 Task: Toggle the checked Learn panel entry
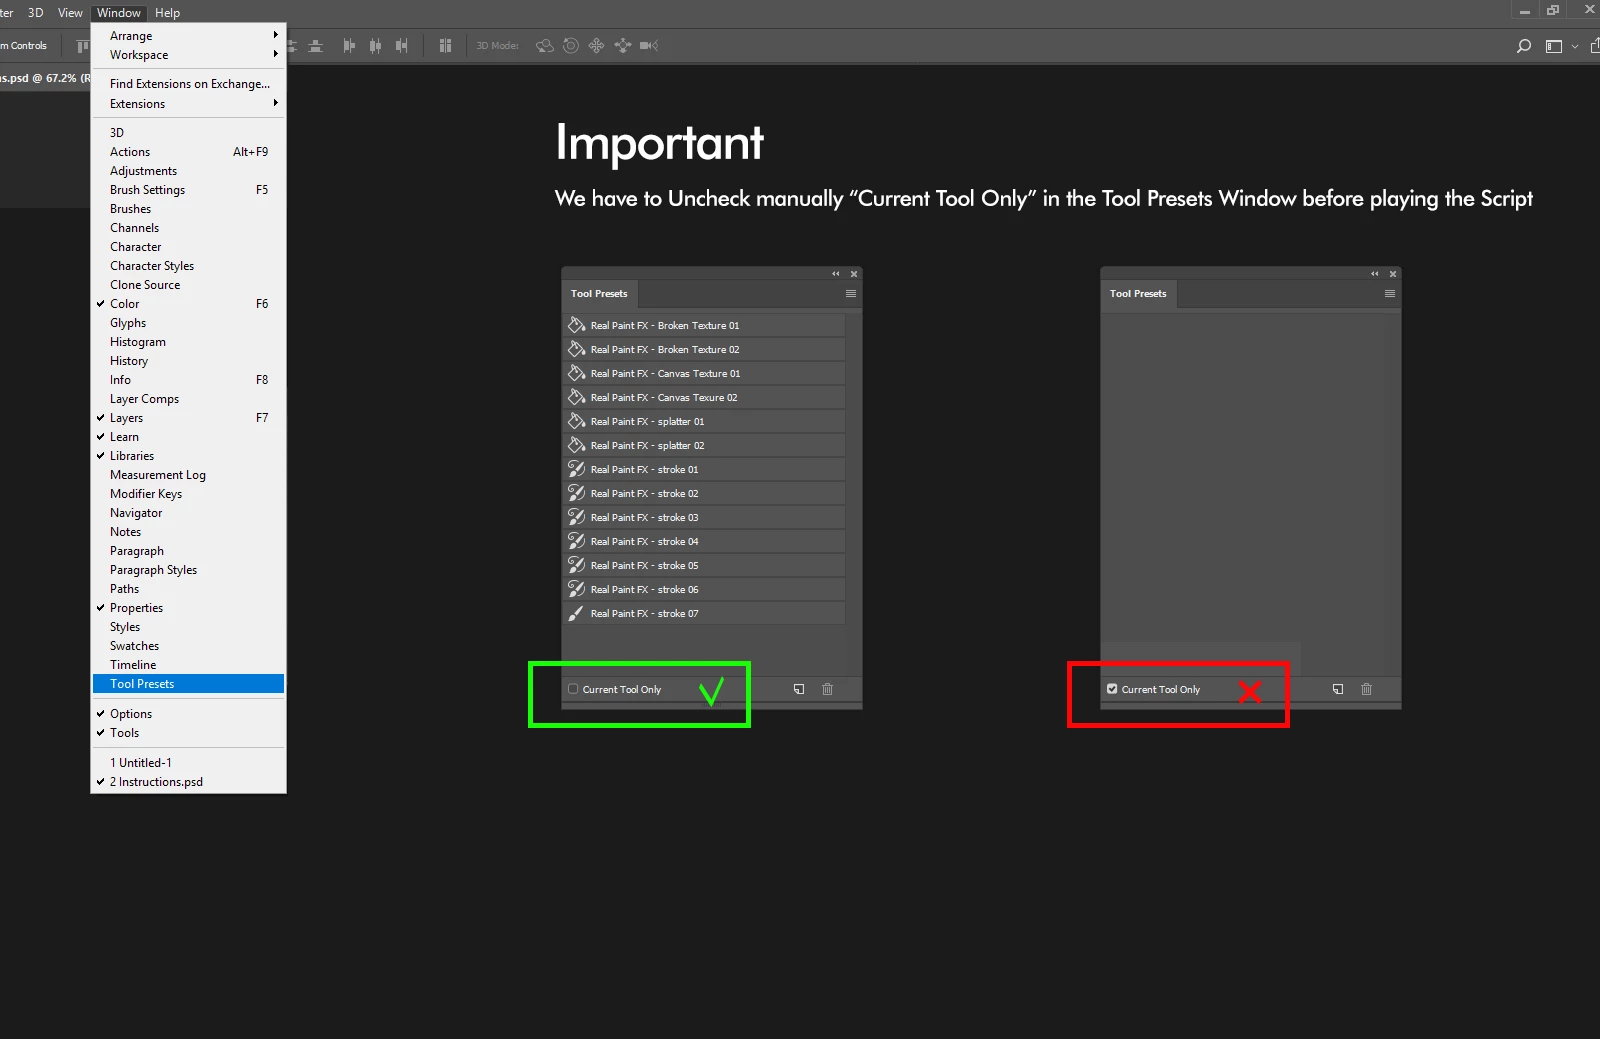click(188, 437)
